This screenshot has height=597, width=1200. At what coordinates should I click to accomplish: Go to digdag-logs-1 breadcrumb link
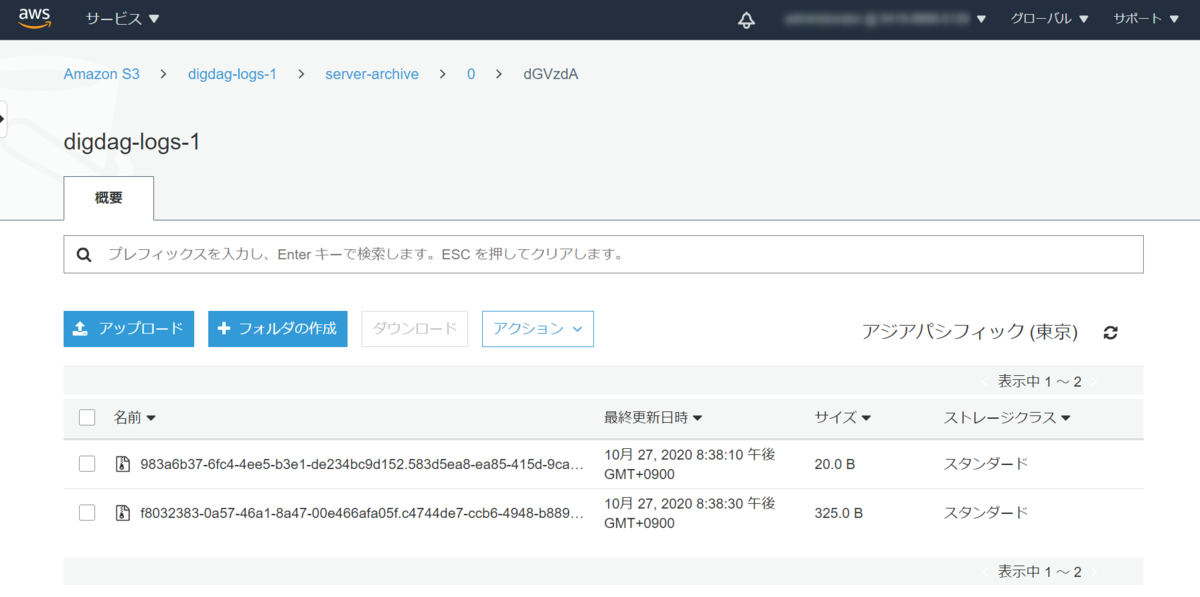coord(232,74)
